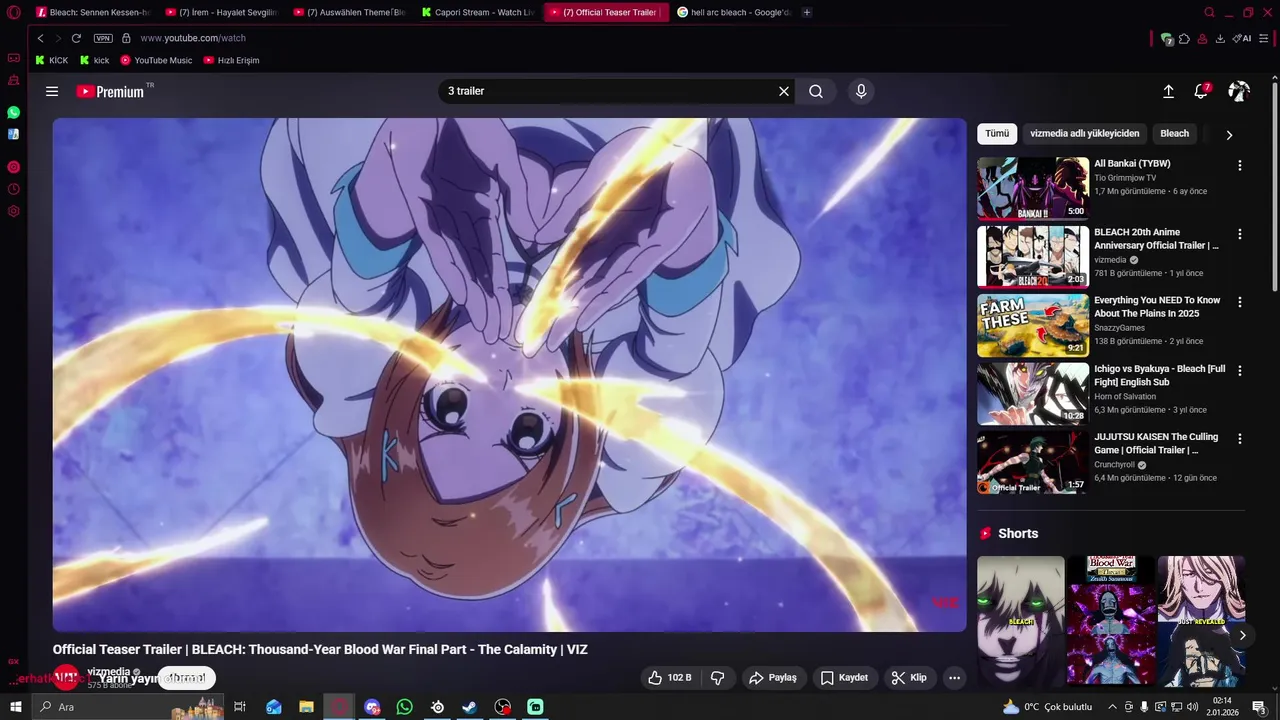Screen dimensions: 1280x720
Task: Switch to the Bleach: Sennen Kessen browser tab
Action: tap(93, 12)
